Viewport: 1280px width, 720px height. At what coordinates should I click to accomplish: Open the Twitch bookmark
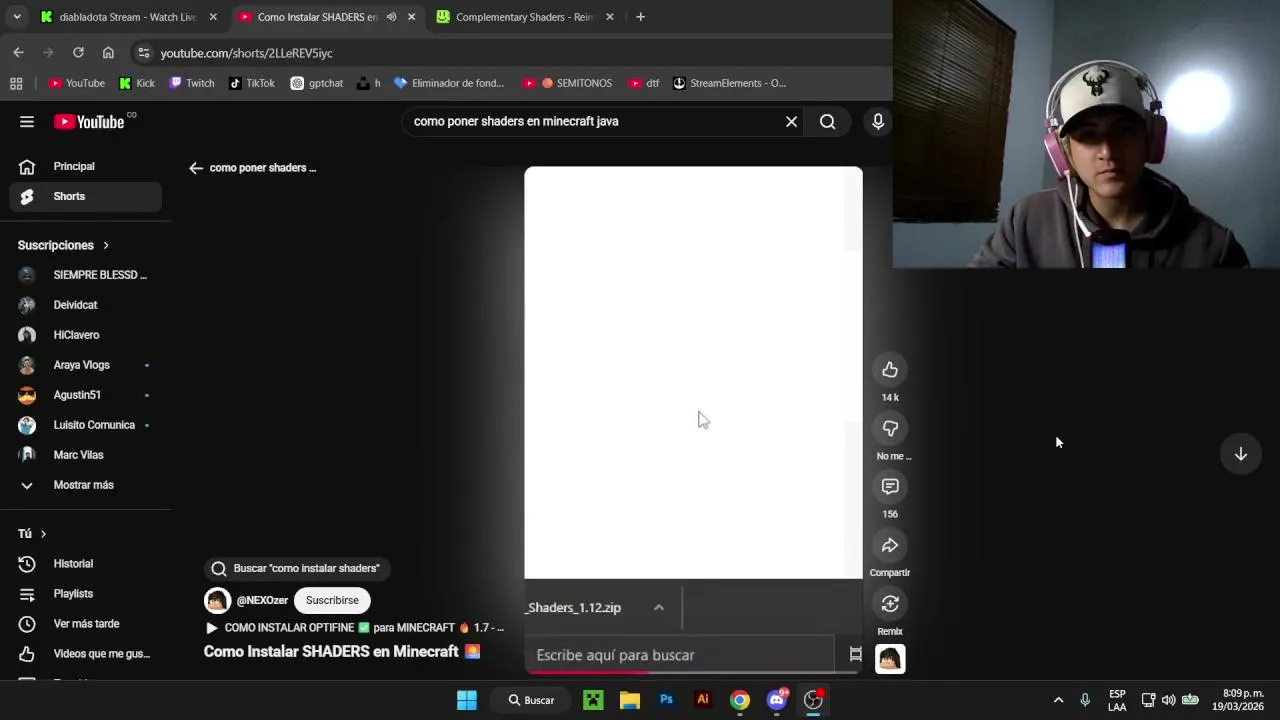pos(192,83)
